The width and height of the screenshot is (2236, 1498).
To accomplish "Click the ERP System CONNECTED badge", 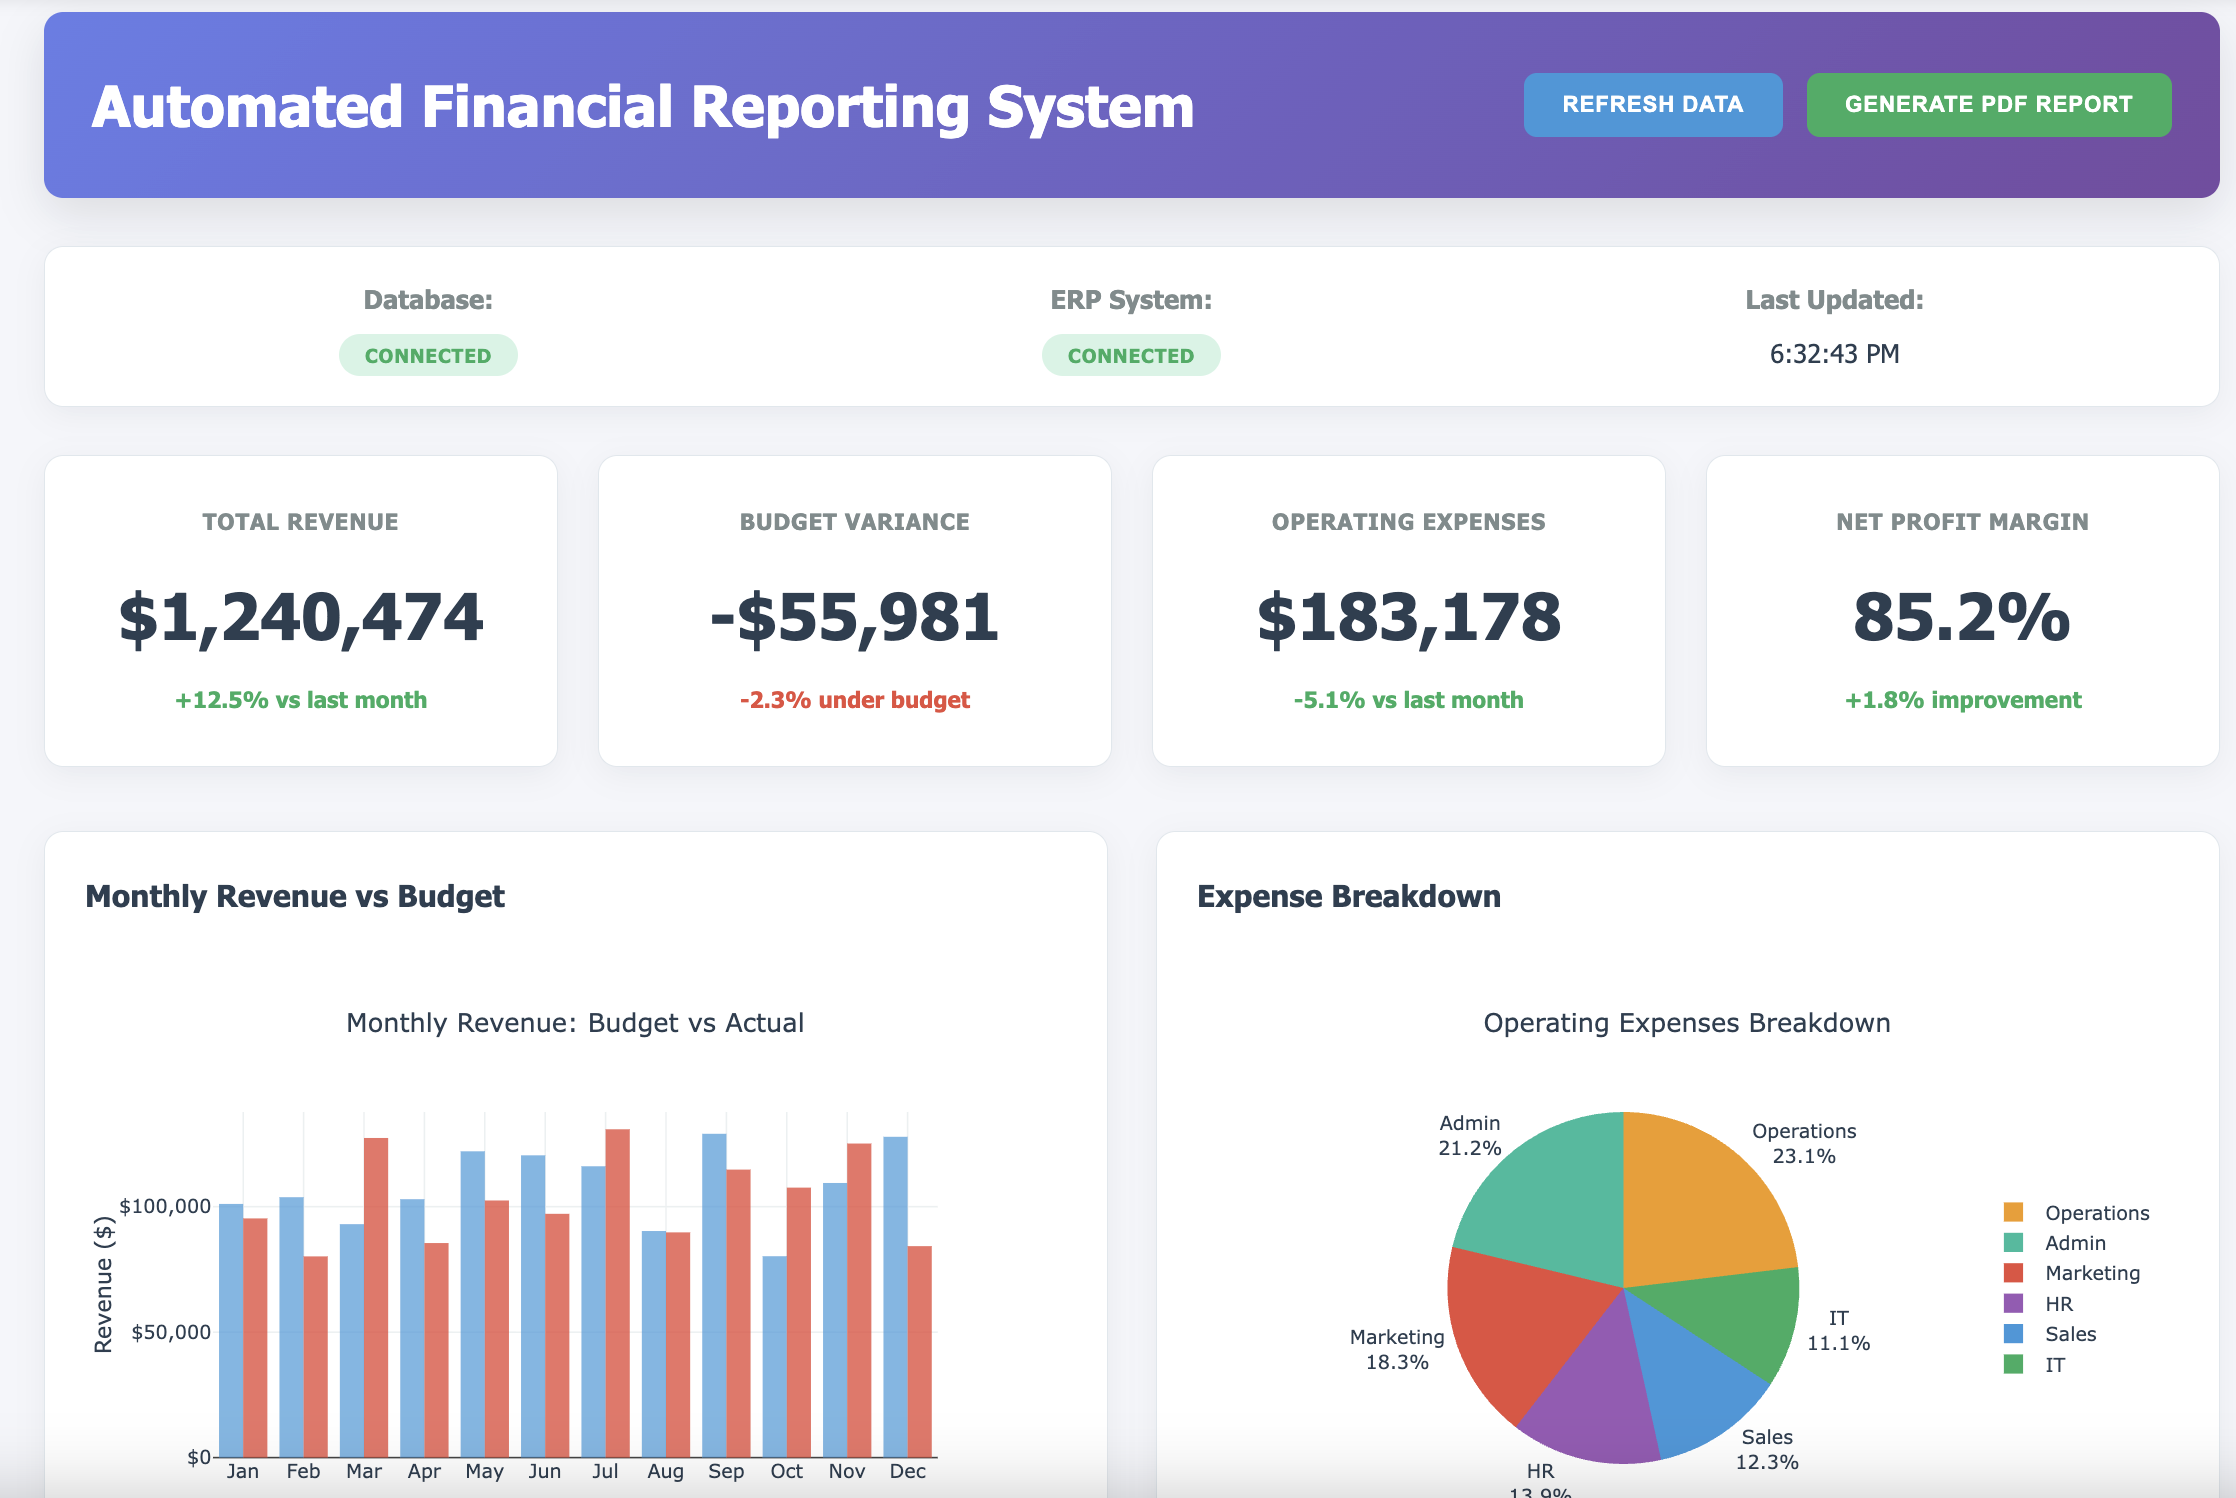I will (x=1131, y=354).
